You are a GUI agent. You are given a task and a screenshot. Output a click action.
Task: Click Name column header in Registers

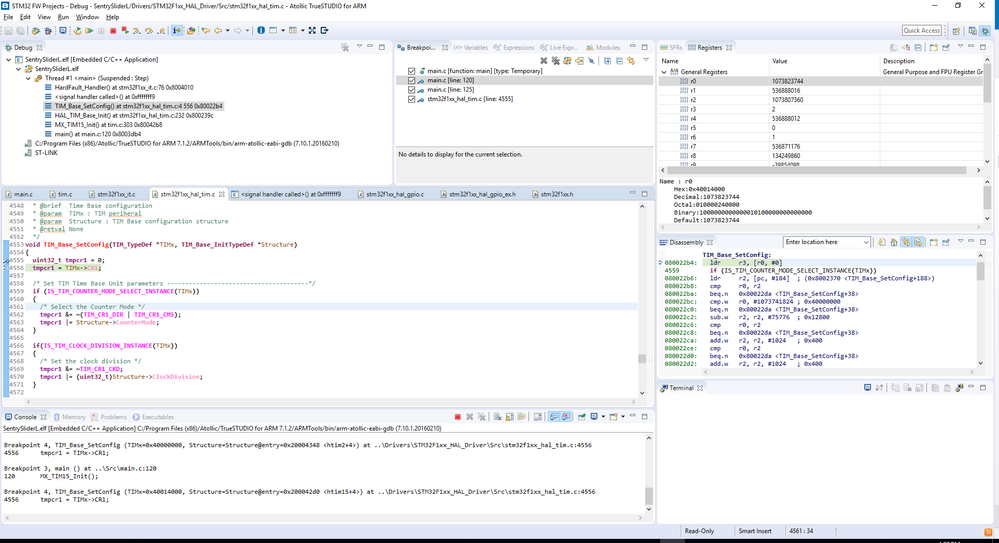point(670,61)
